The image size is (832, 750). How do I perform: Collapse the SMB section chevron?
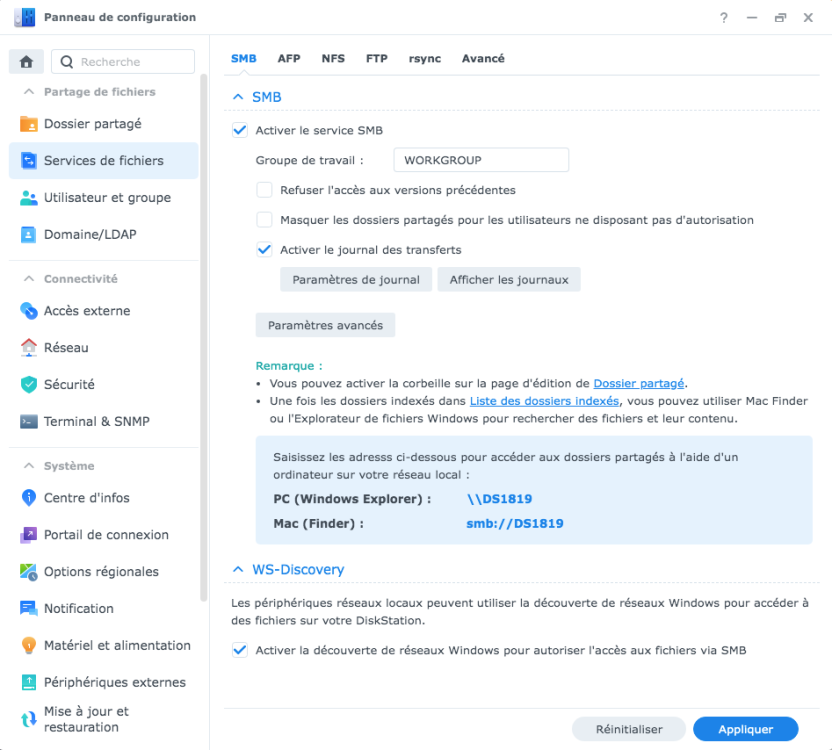click(238, 97)
